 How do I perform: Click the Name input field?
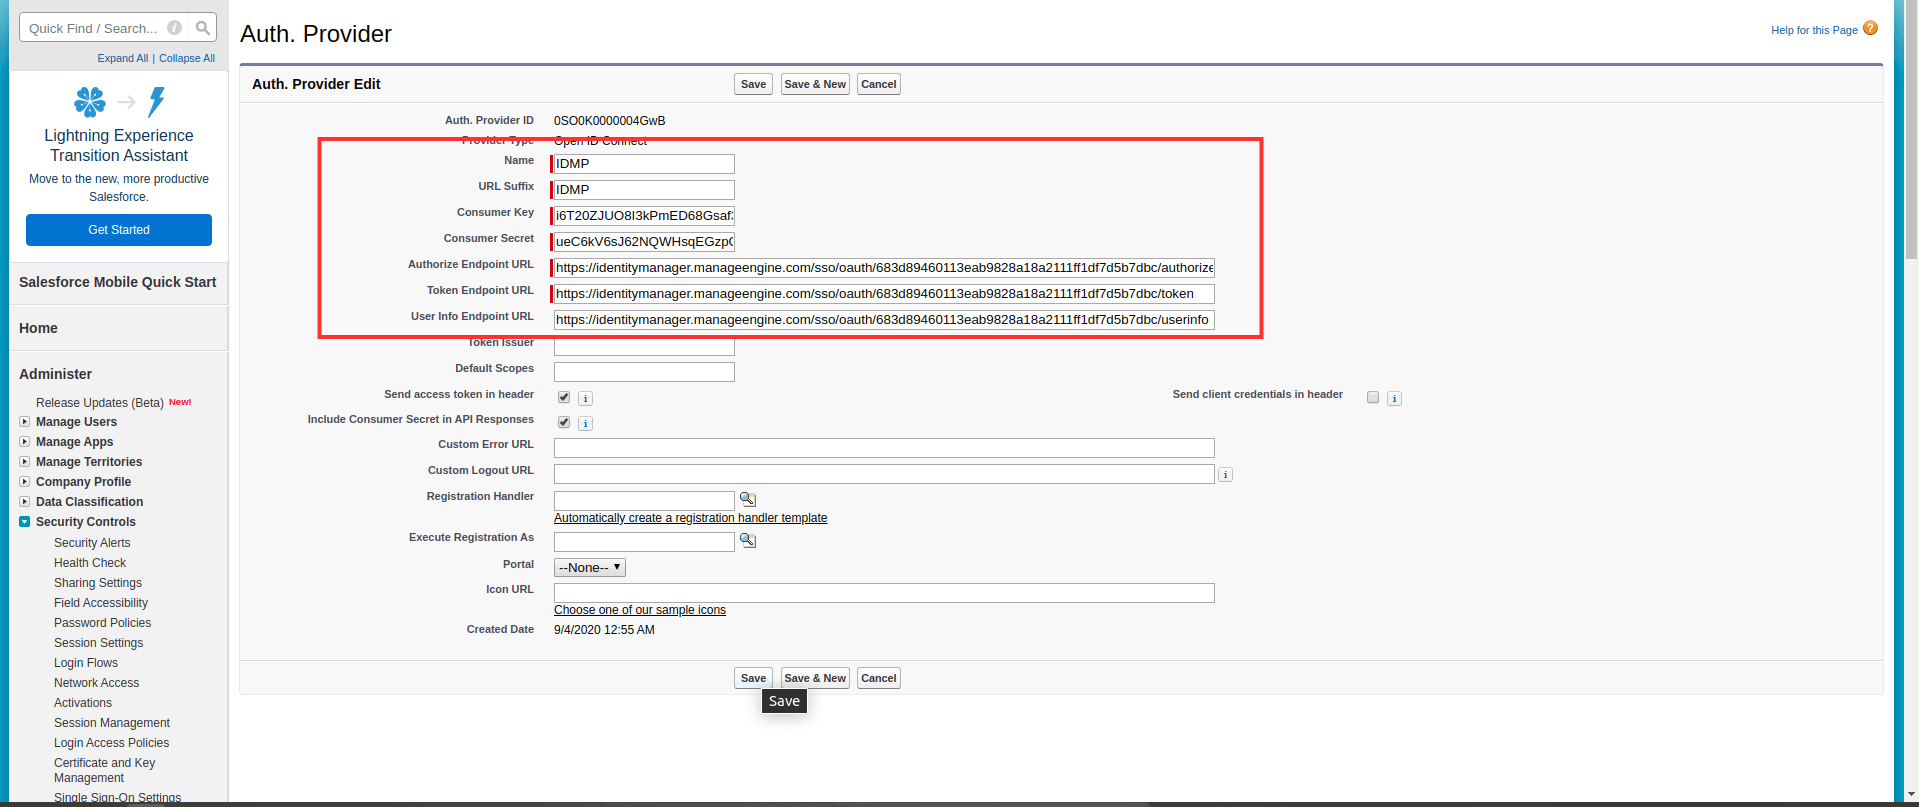tap(644, 164)
